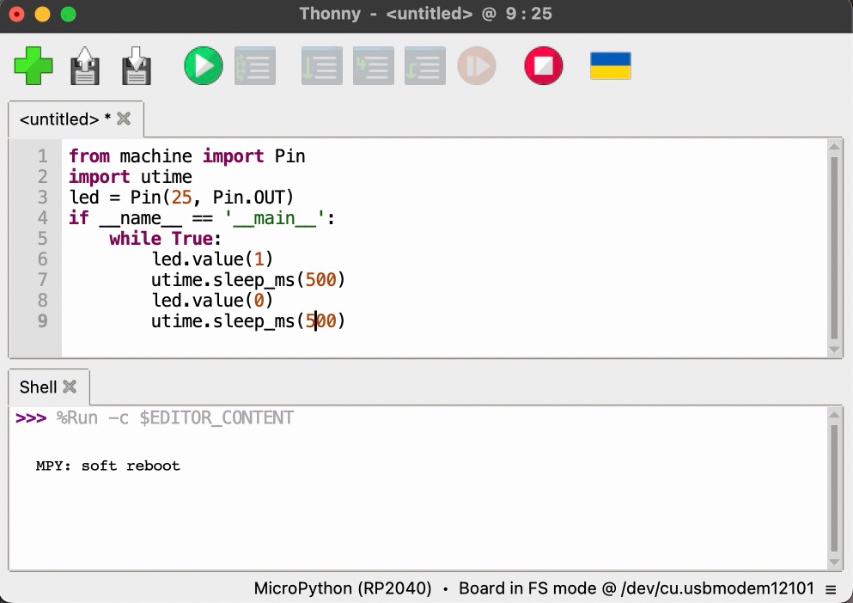
Task: Click the Resume debugger icon
Action: pyautogui.click(x=477, y=66)
